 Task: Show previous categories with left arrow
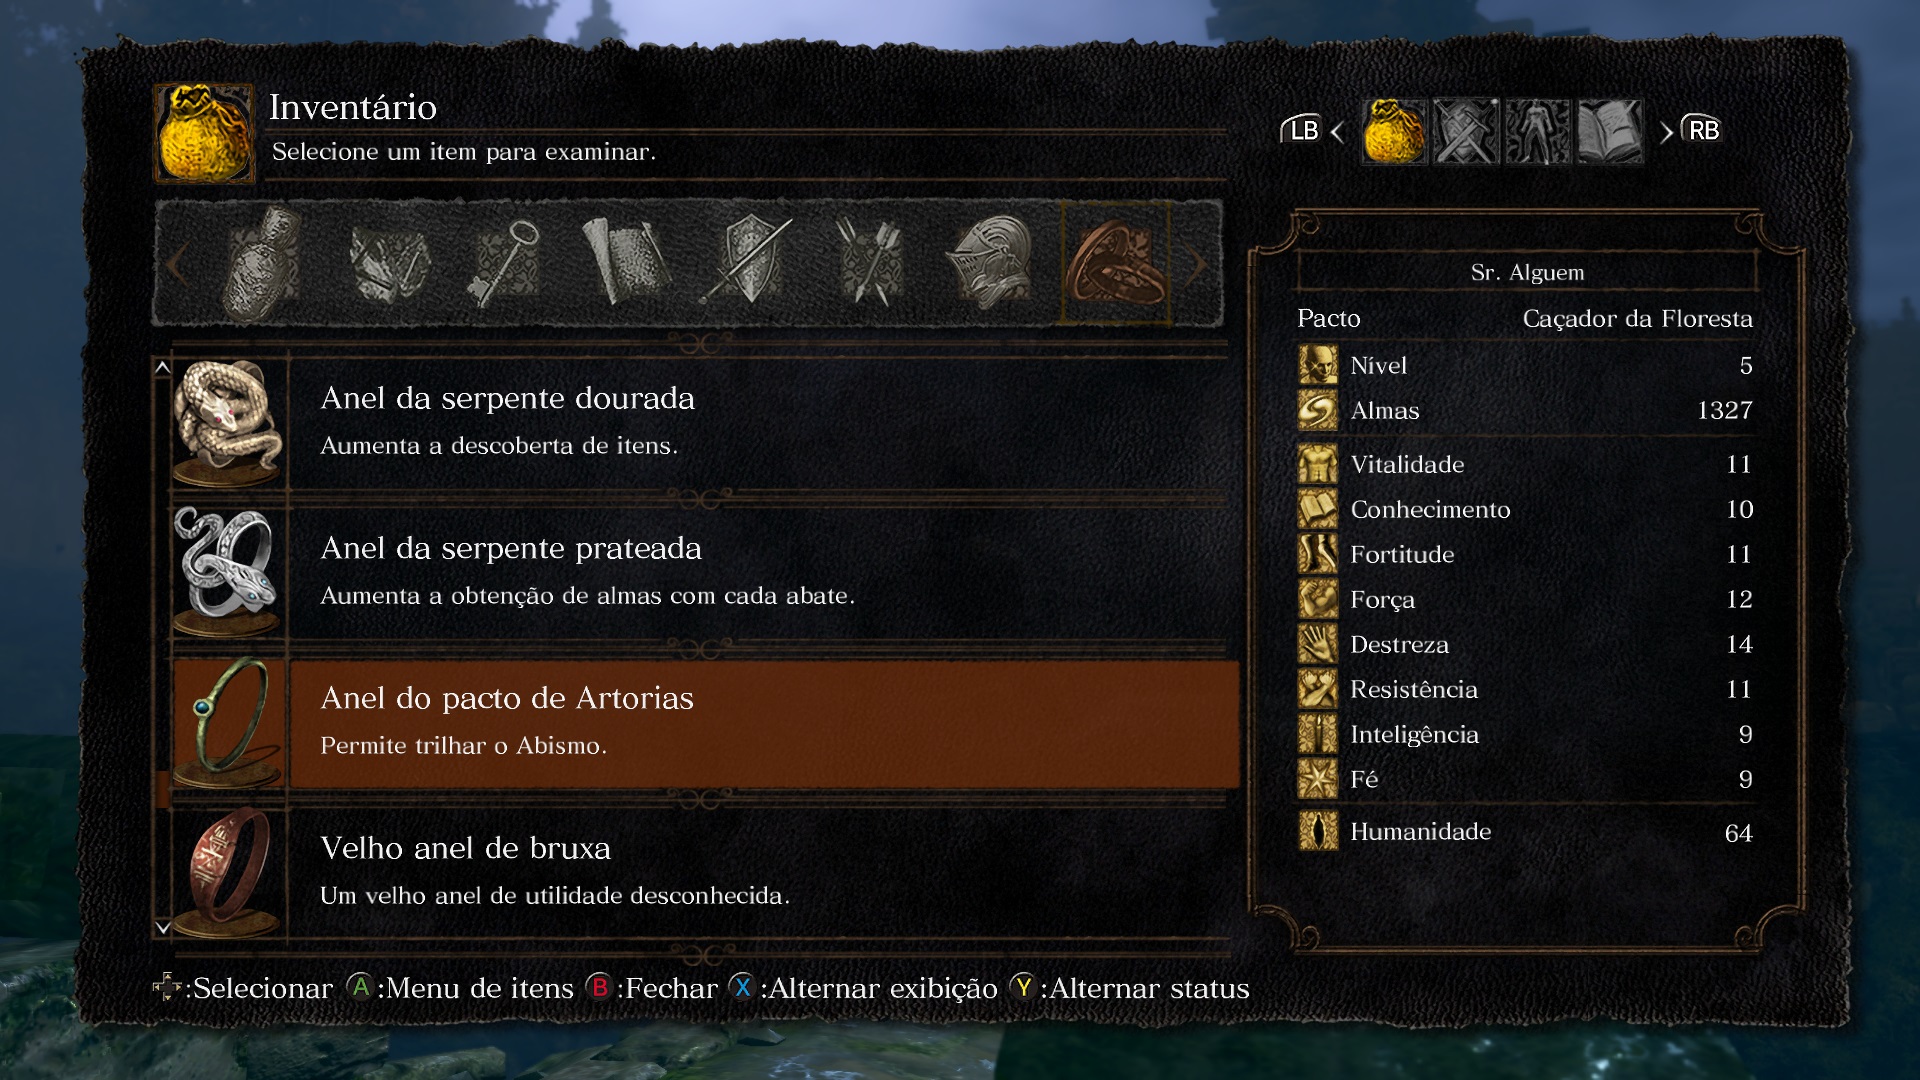(x=177, y=265)
